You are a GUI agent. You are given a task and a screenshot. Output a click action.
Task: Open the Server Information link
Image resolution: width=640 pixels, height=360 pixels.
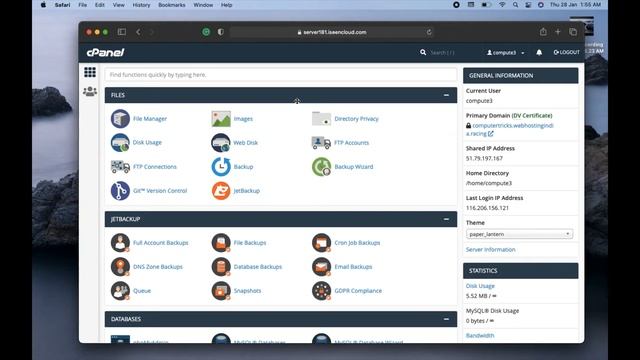pos(490,249)
